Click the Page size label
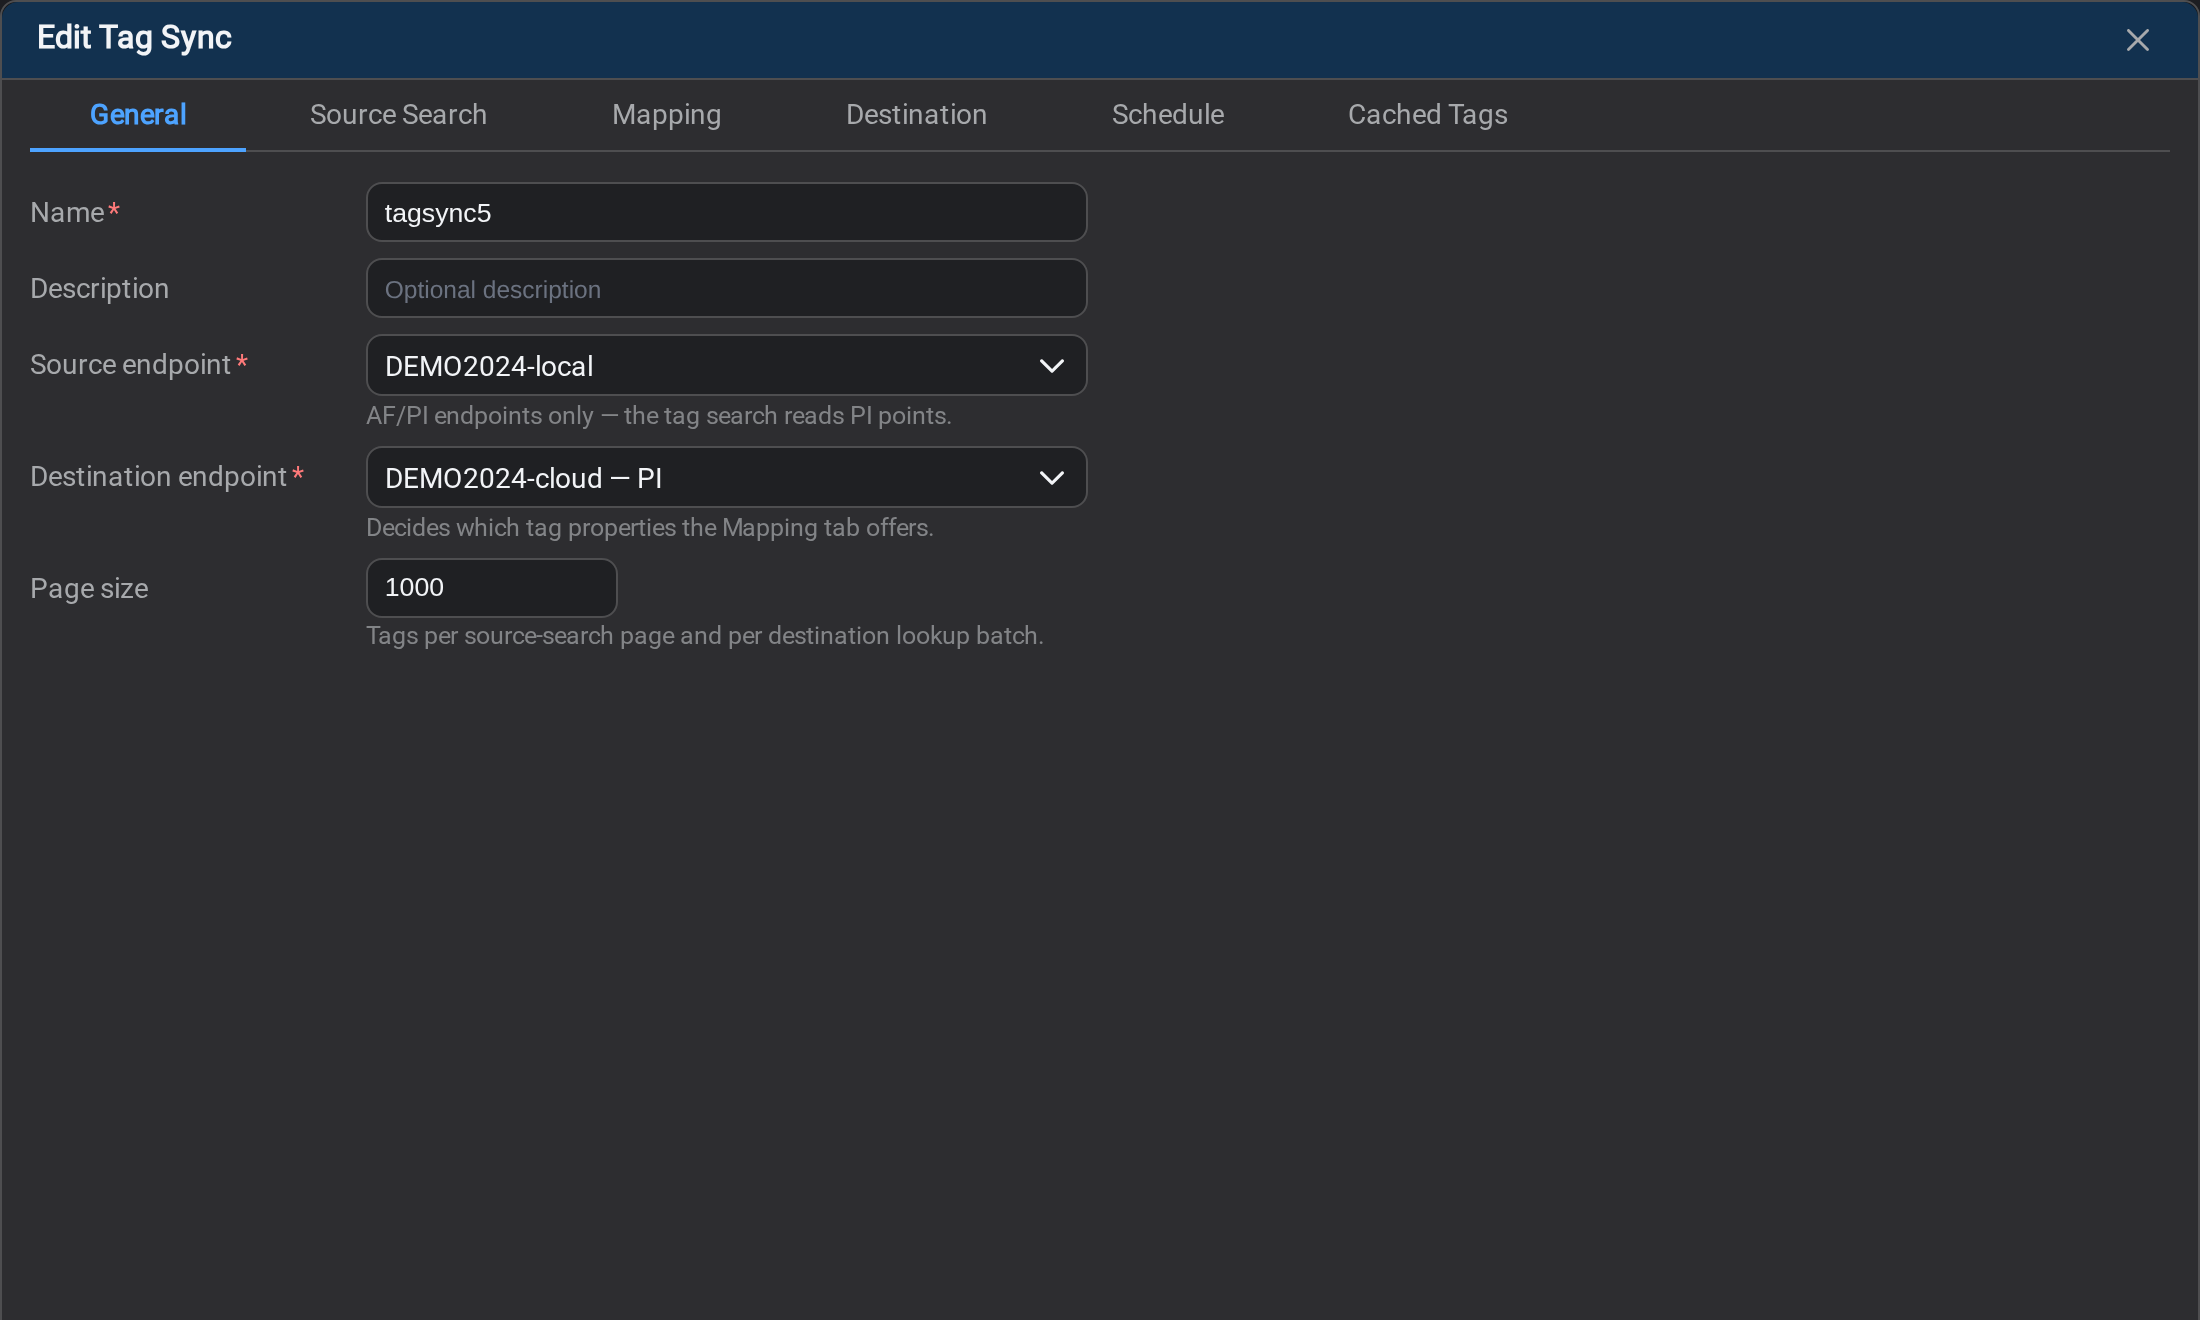 tap(89, 589)
